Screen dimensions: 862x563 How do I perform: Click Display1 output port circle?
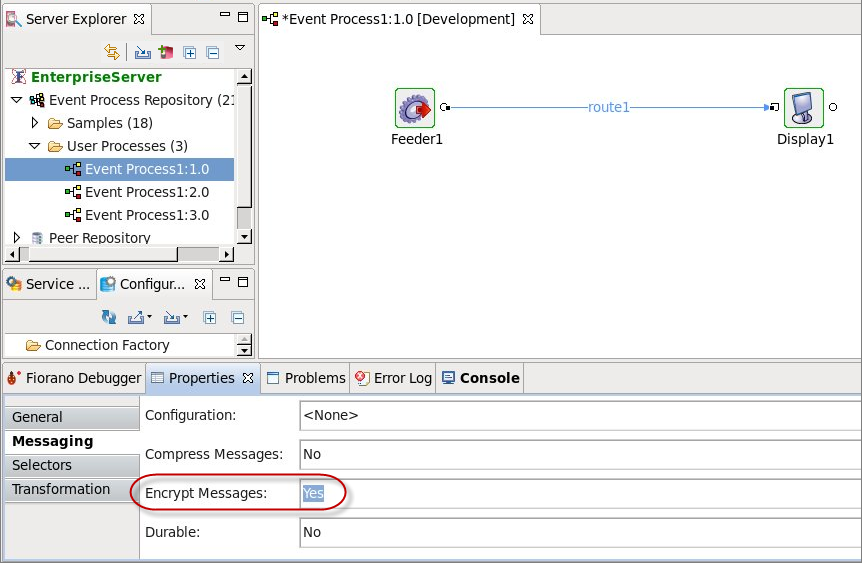point(833,107)
